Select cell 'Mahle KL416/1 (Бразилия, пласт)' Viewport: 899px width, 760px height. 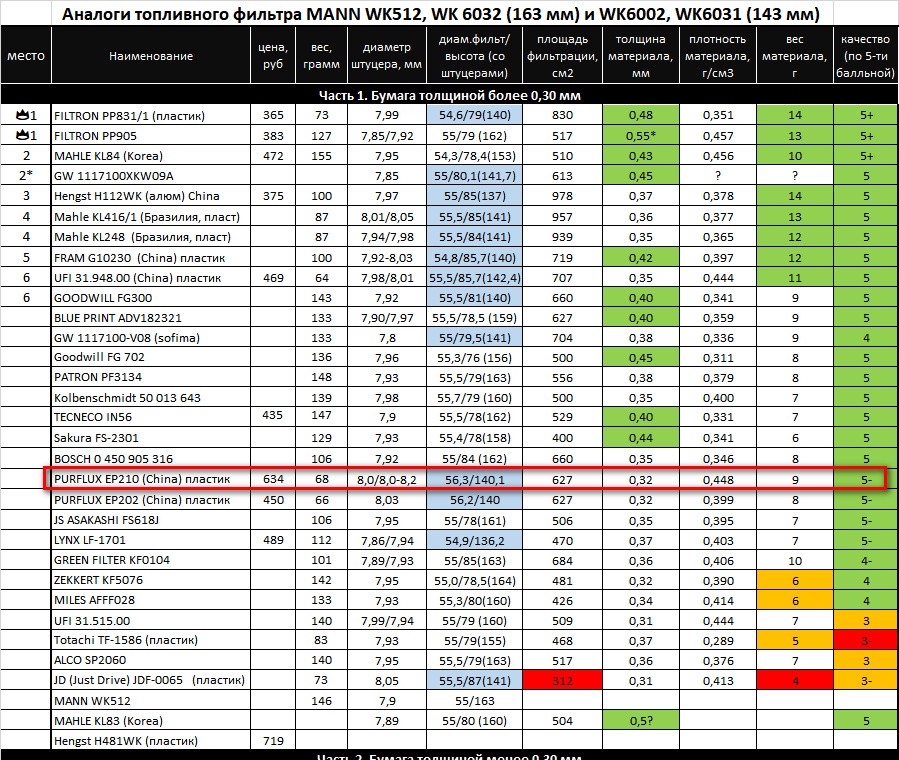coord(151,217)
